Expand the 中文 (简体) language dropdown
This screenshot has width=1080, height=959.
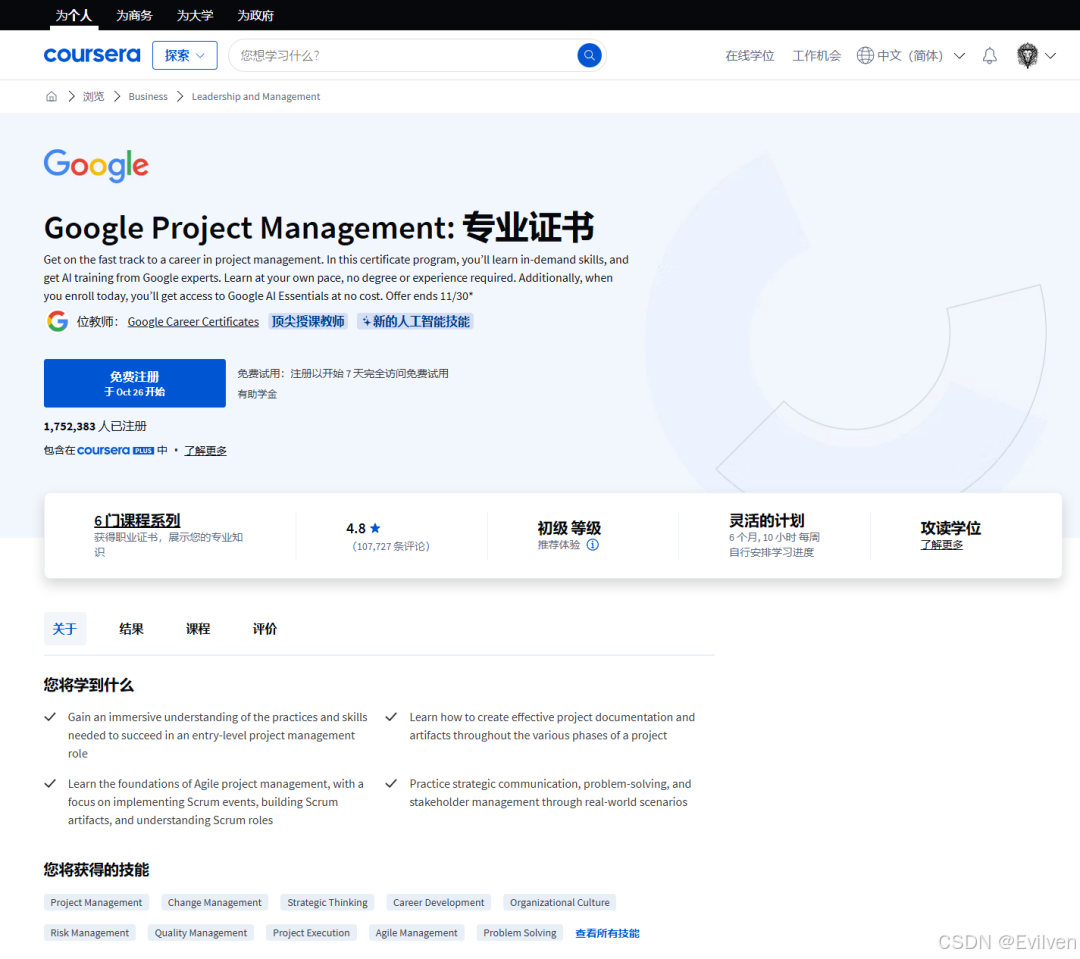click(x=959, y=56)
